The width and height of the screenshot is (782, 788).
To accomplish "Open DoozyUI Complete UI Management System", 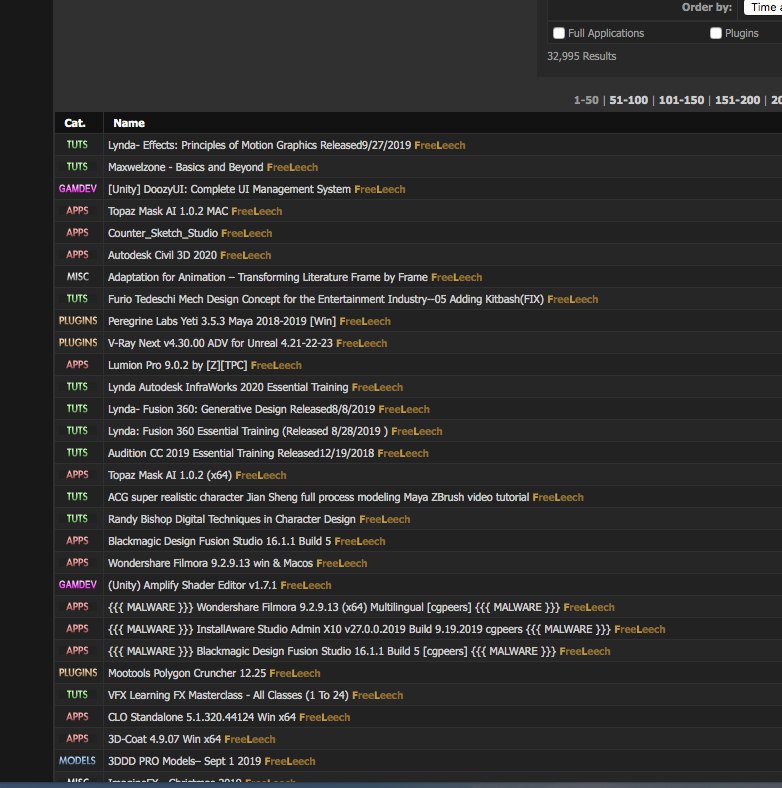I will click(x=229, y=189).
